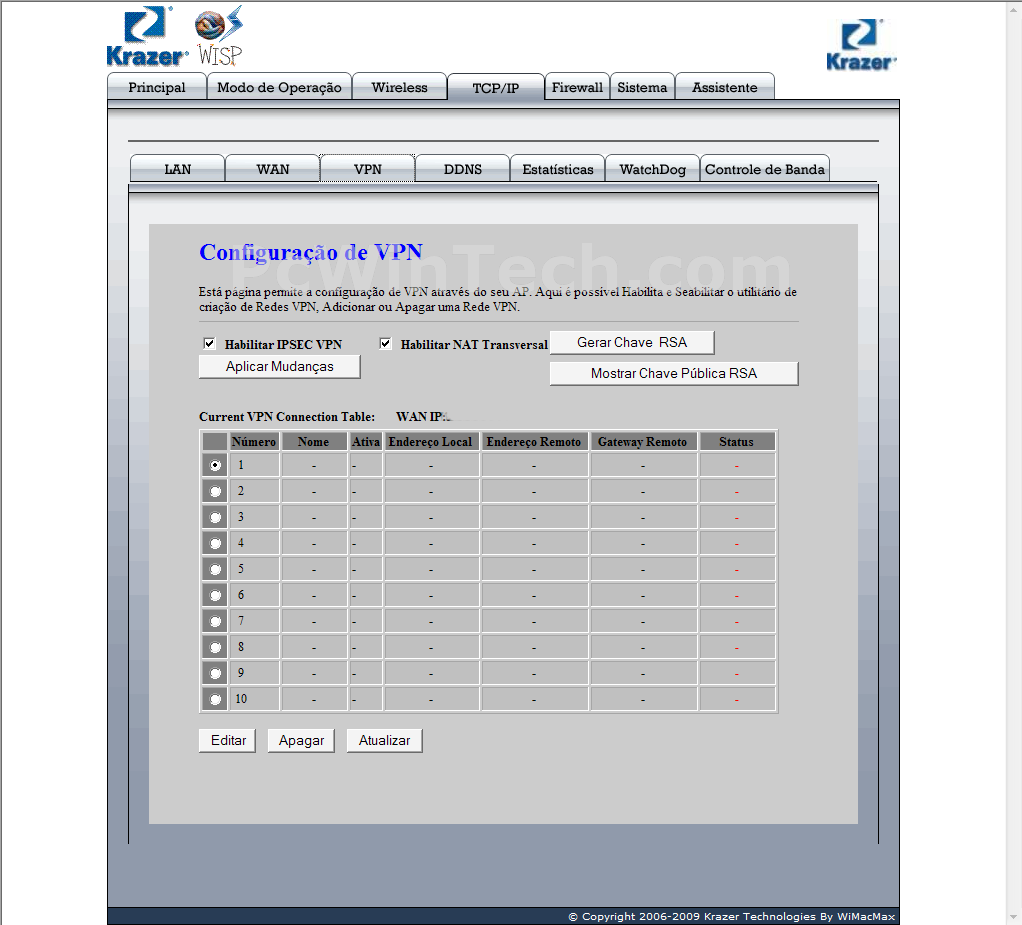Click the Krazer logo at top right
Image resolution: width=1022 pixels, height=925 pixels.
(x=861, y=44)
